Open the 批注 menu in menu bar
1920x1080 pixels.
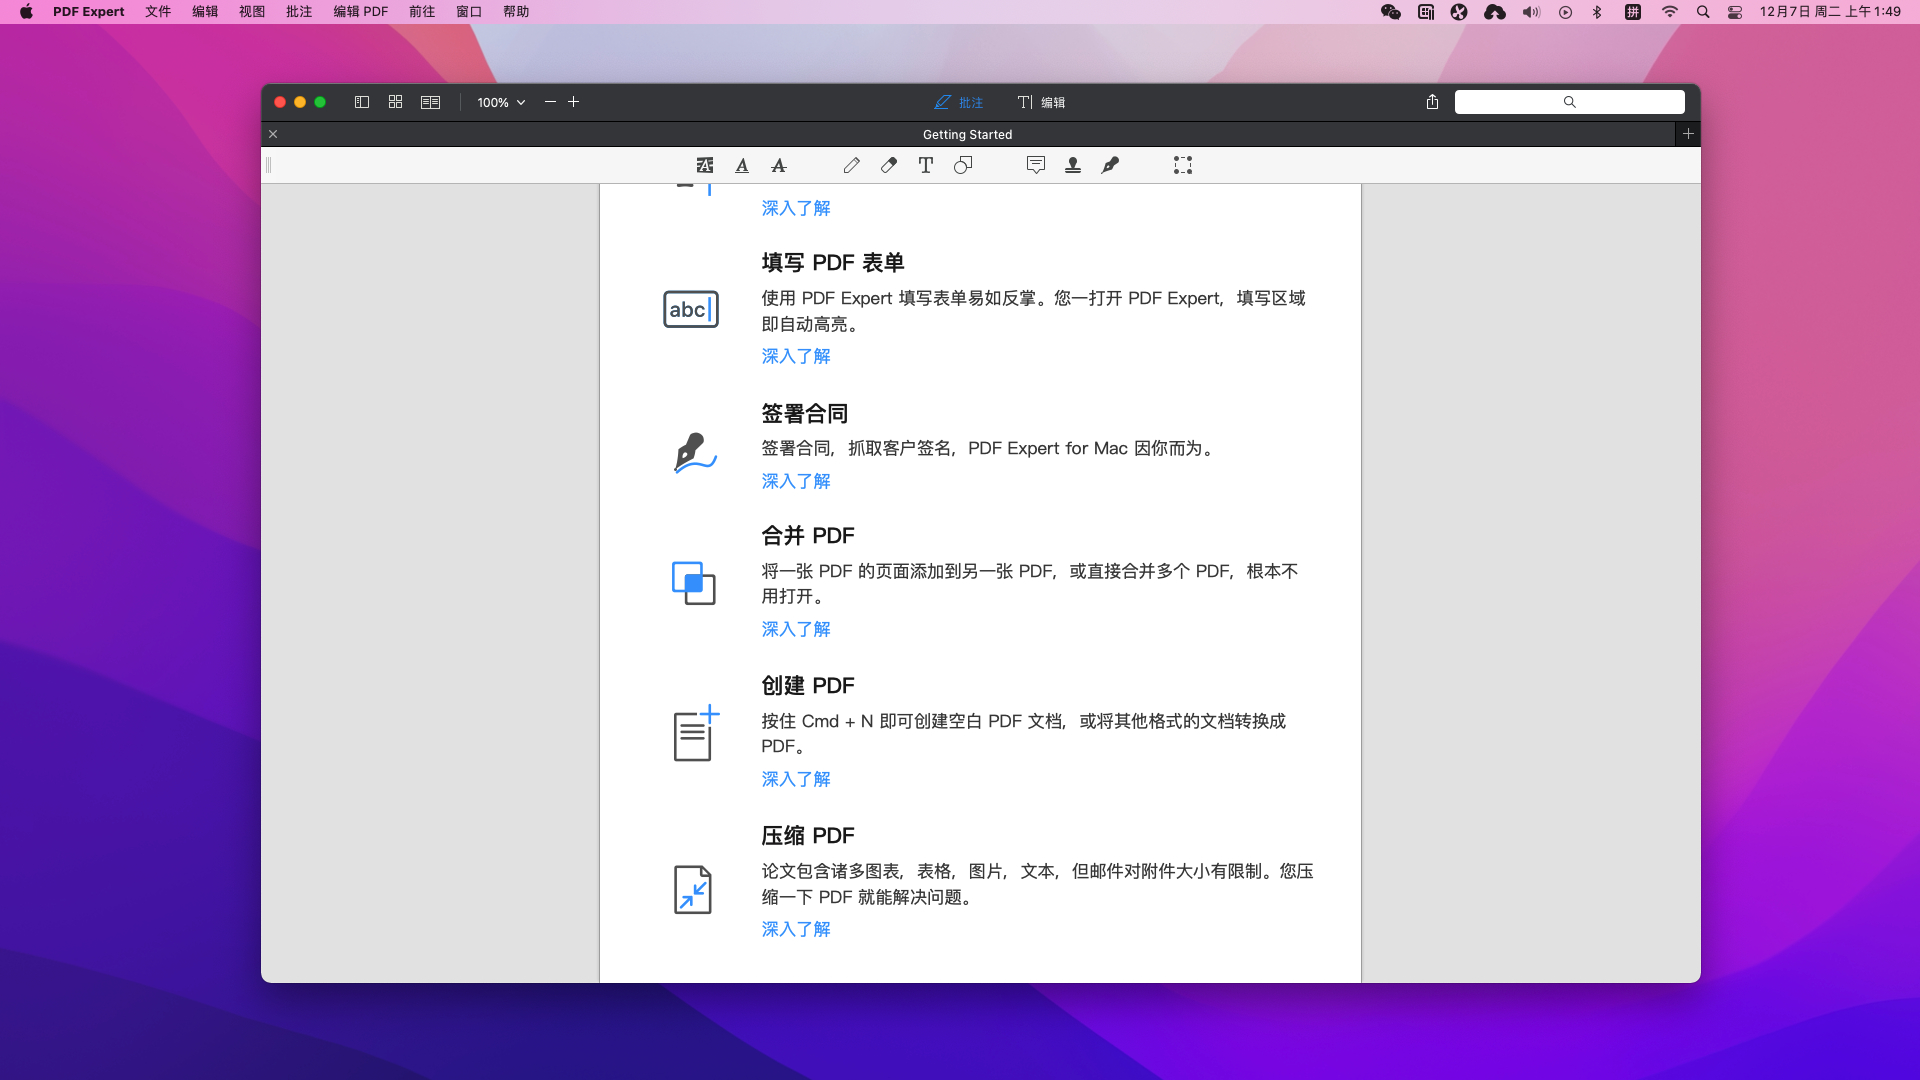click(x=298, y=11)
